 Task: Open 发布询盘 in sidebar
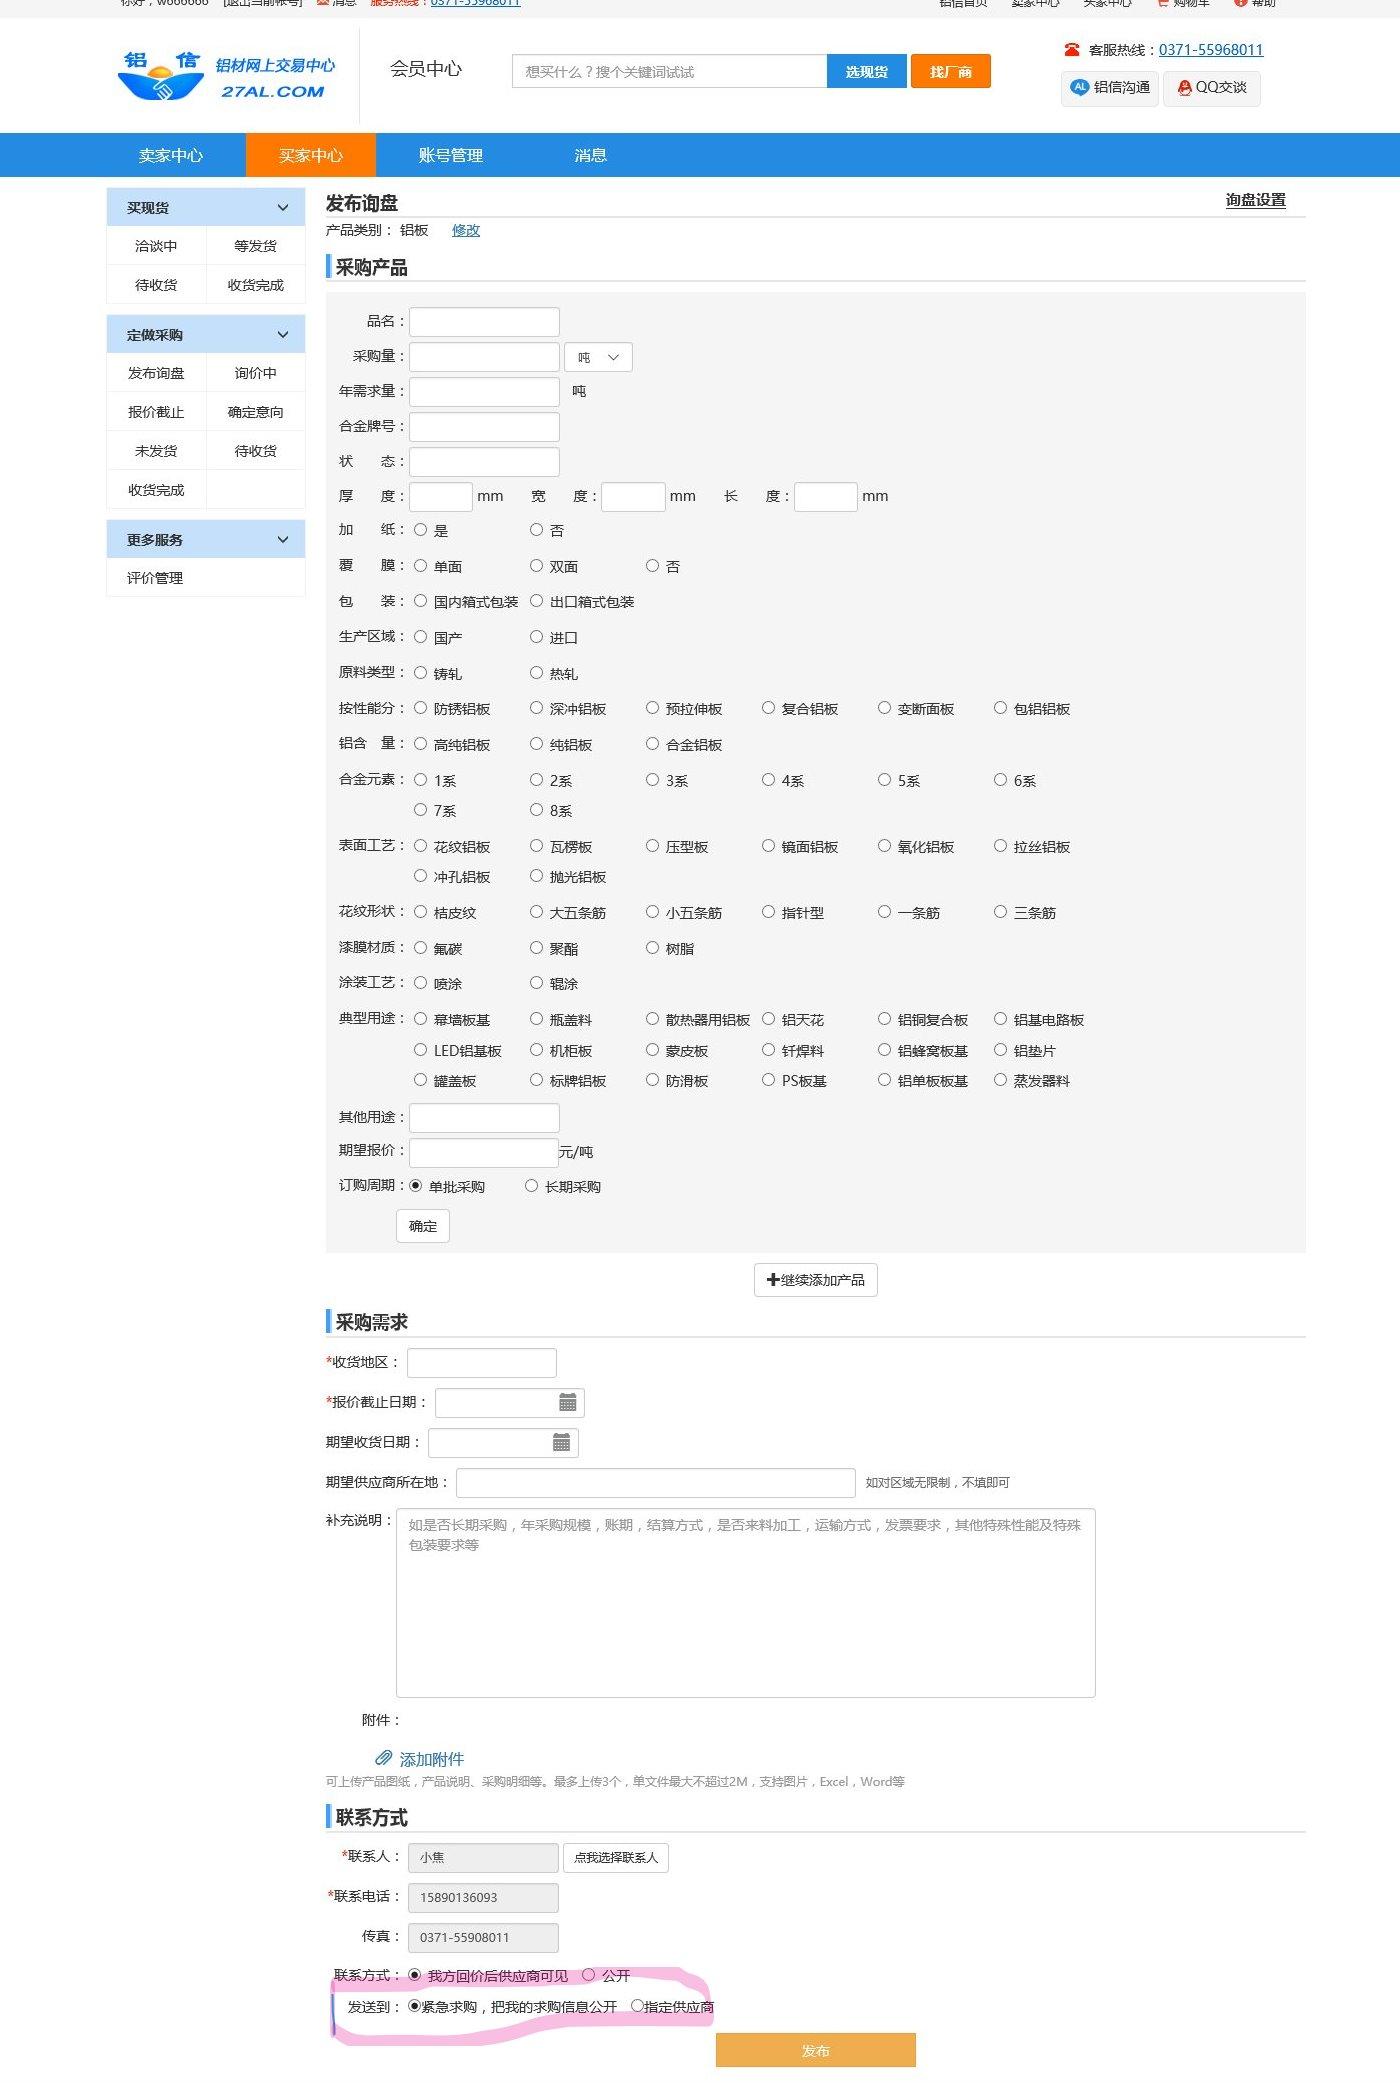click(156, 373)
